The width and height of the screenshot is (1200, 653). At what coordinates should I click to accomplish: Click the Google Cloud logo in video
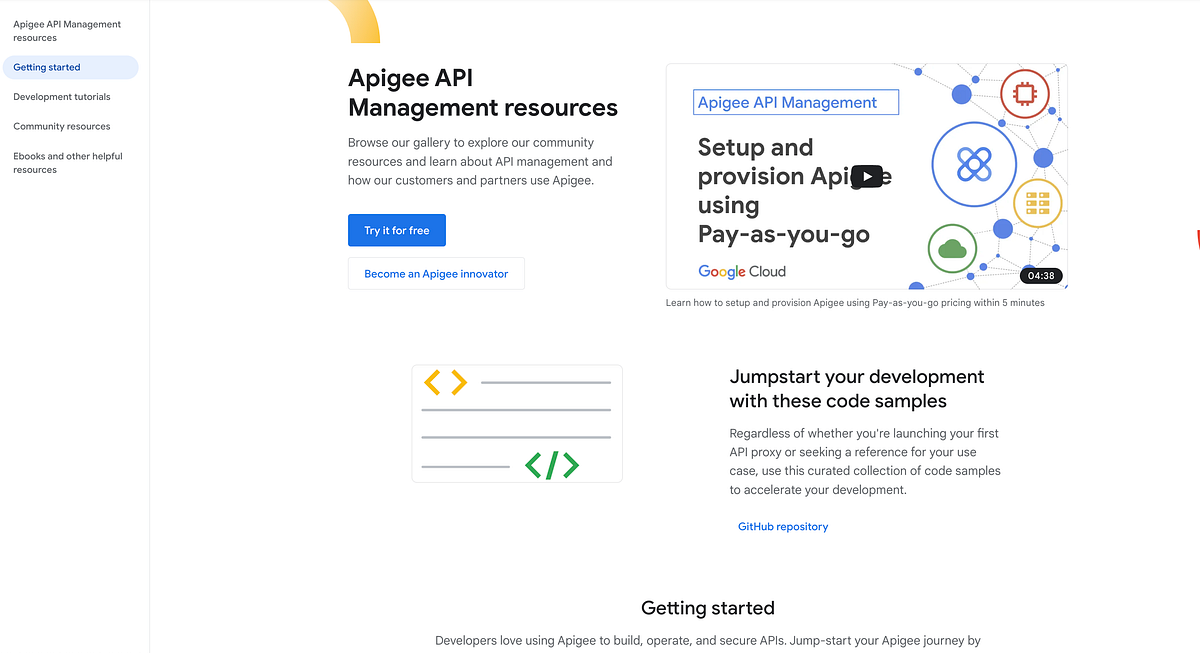click(742, 271)
